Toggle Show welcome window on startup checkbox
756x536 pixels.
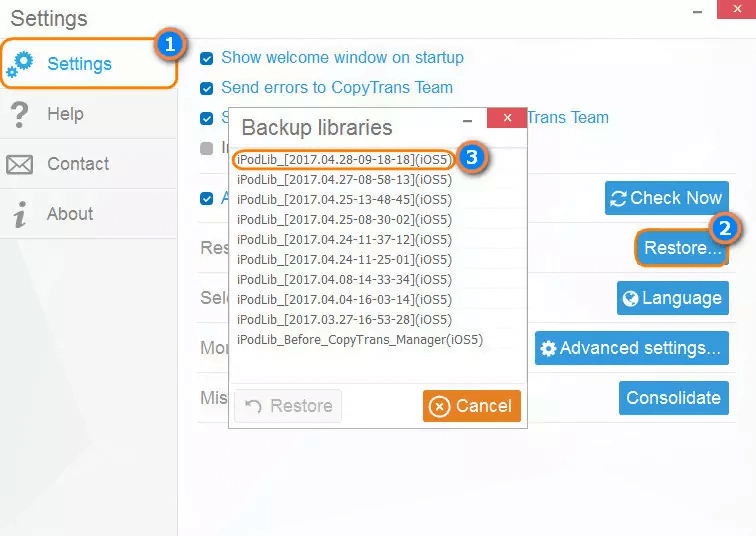point(206,59)
